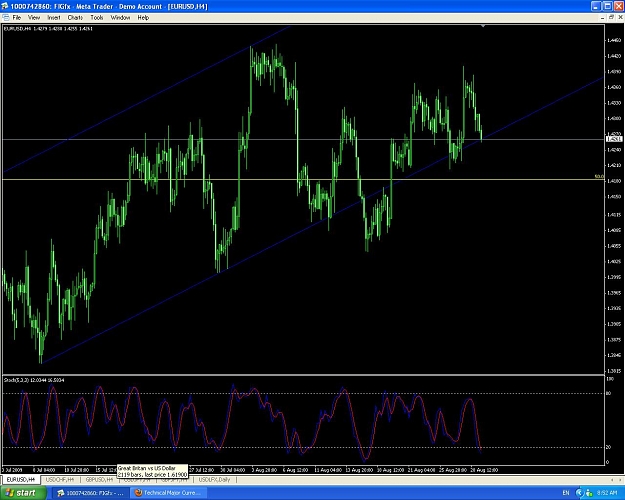625x500 pixels.
Task: Click the EURUSD,H4 chart header quote text
Action: [x=48, y=28]
